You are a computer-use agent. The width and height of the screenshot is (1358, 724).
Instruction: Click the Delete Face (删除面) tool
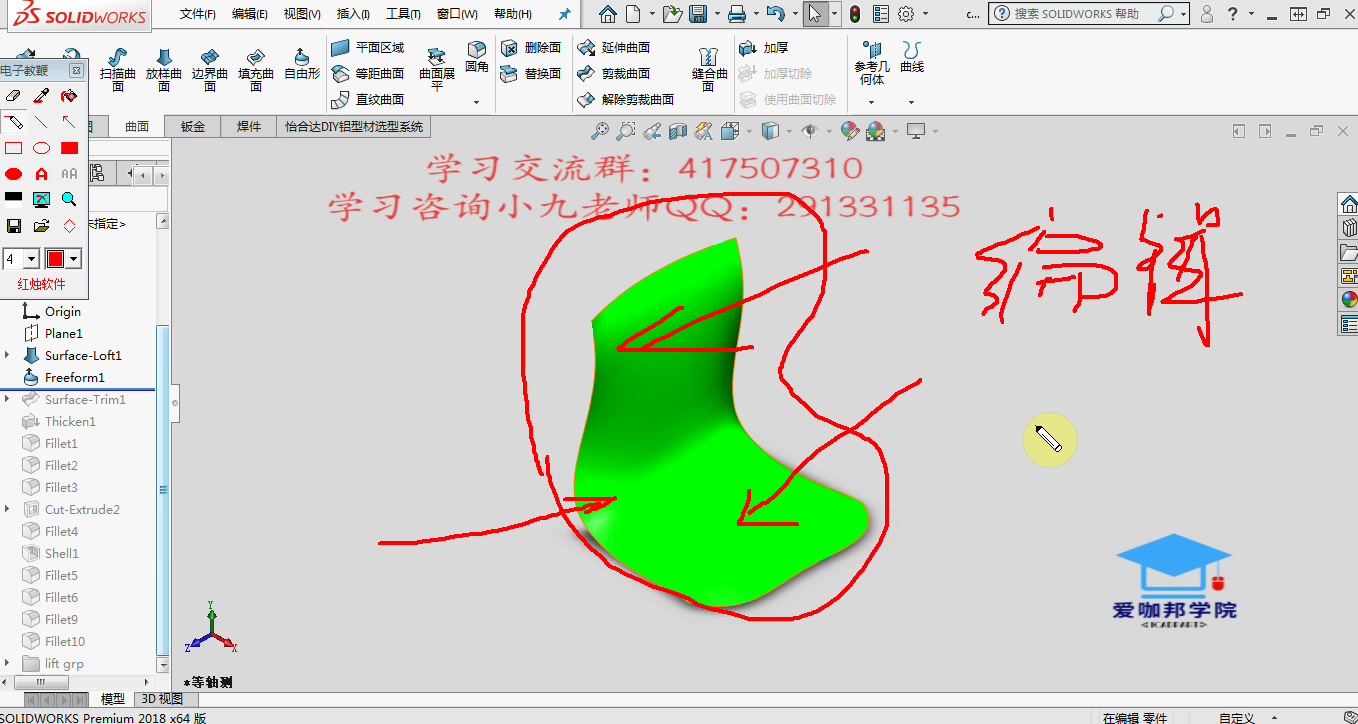click(532, 48)
